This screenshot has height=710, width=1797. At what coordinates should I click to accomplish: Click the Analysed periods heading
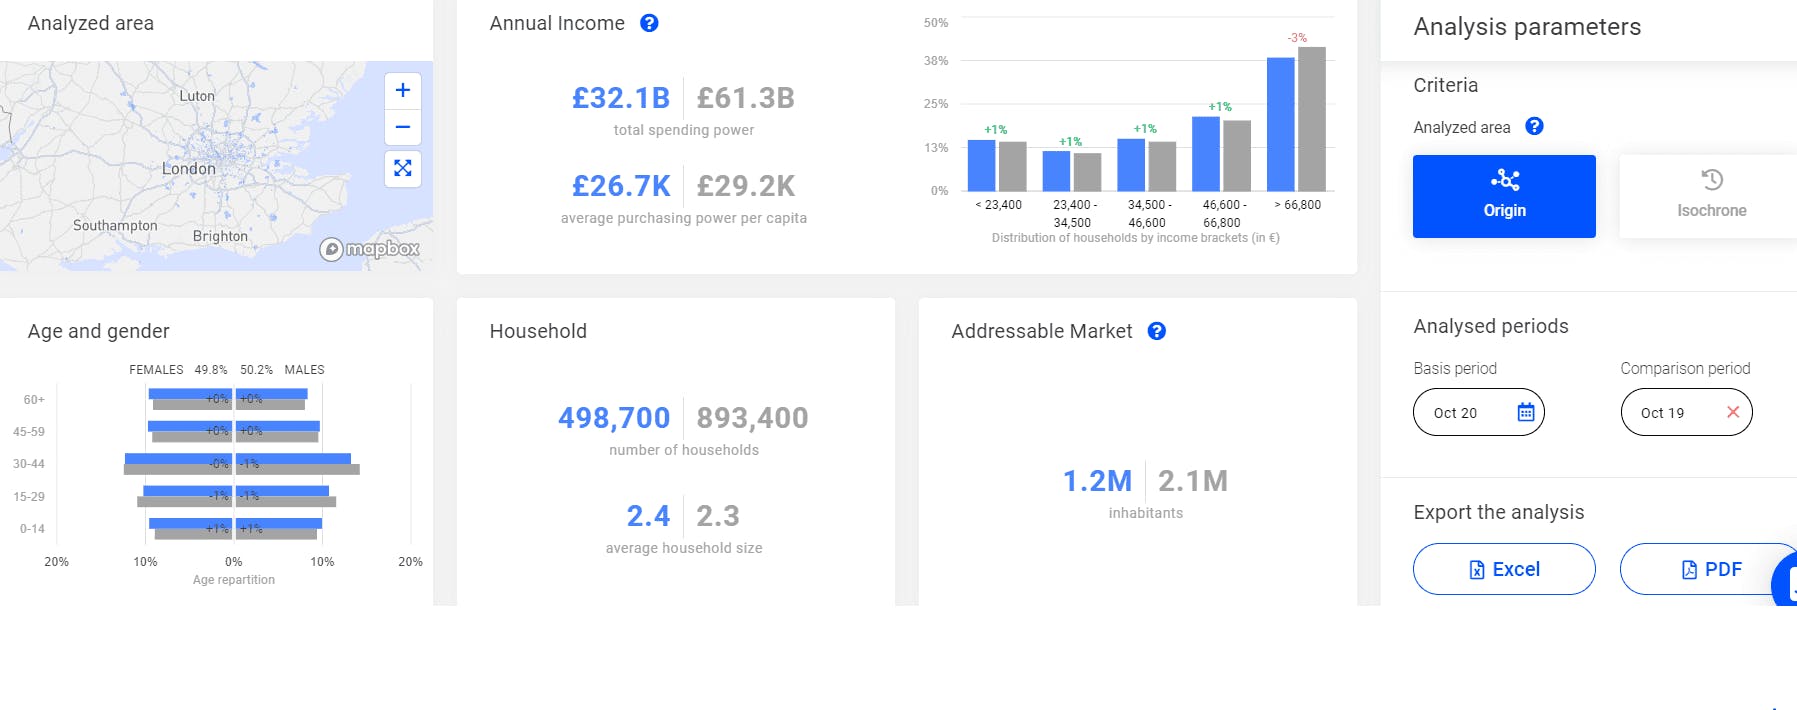click(x=1490, y=326)
